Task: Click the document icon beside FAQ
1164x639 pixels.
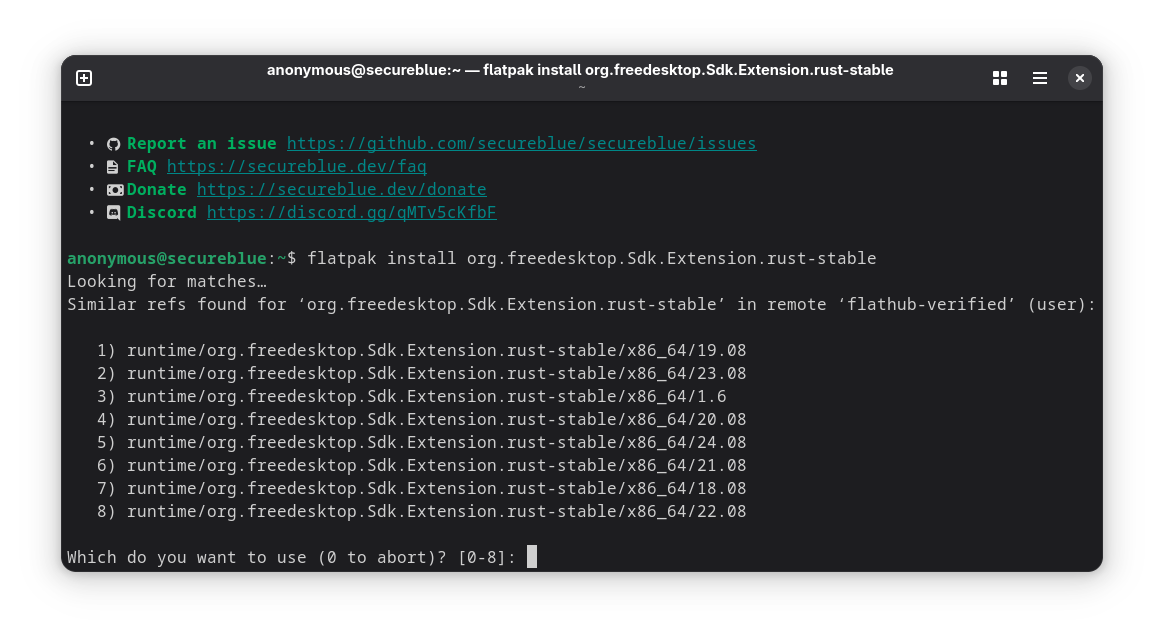Action: [113, 167]
